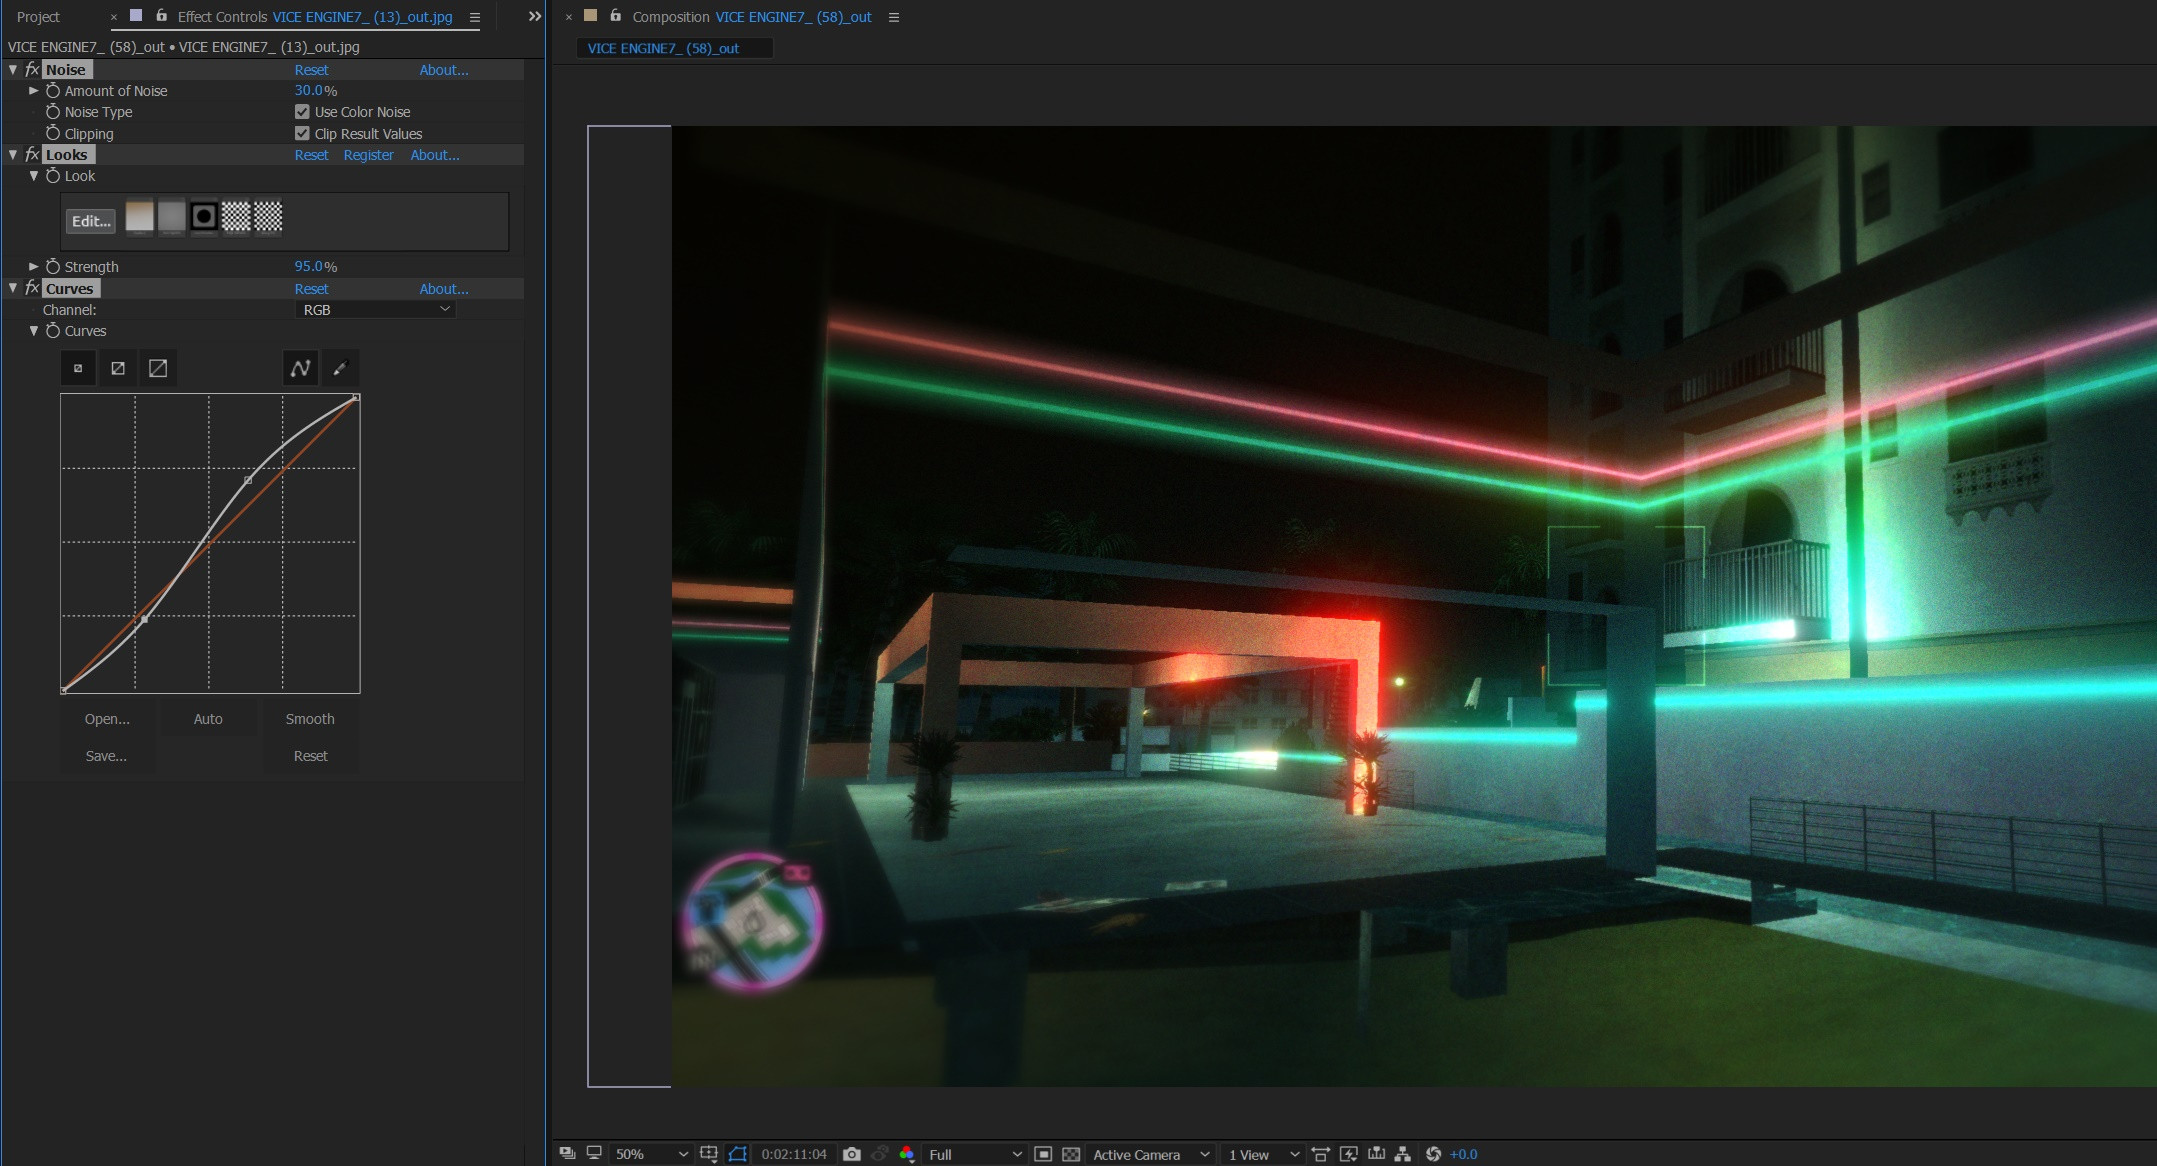Open grid and guide options icon
The height and width of the screenshot is (1166, 2157).
click(709, 1154)
